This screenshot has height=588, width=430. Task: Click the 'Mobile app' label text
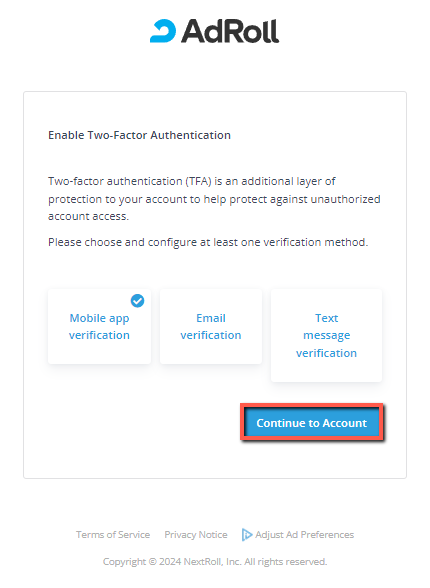click(99, 318)
